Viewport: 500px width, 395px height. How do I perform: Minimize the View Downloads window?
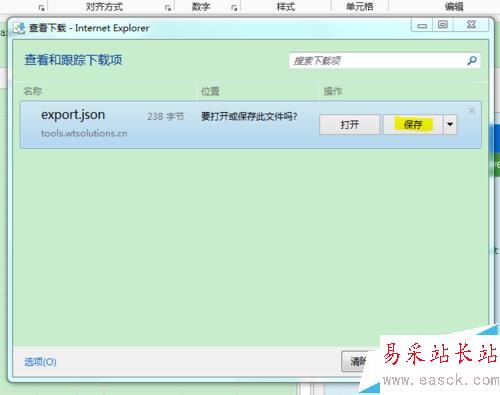click(422, 25)
